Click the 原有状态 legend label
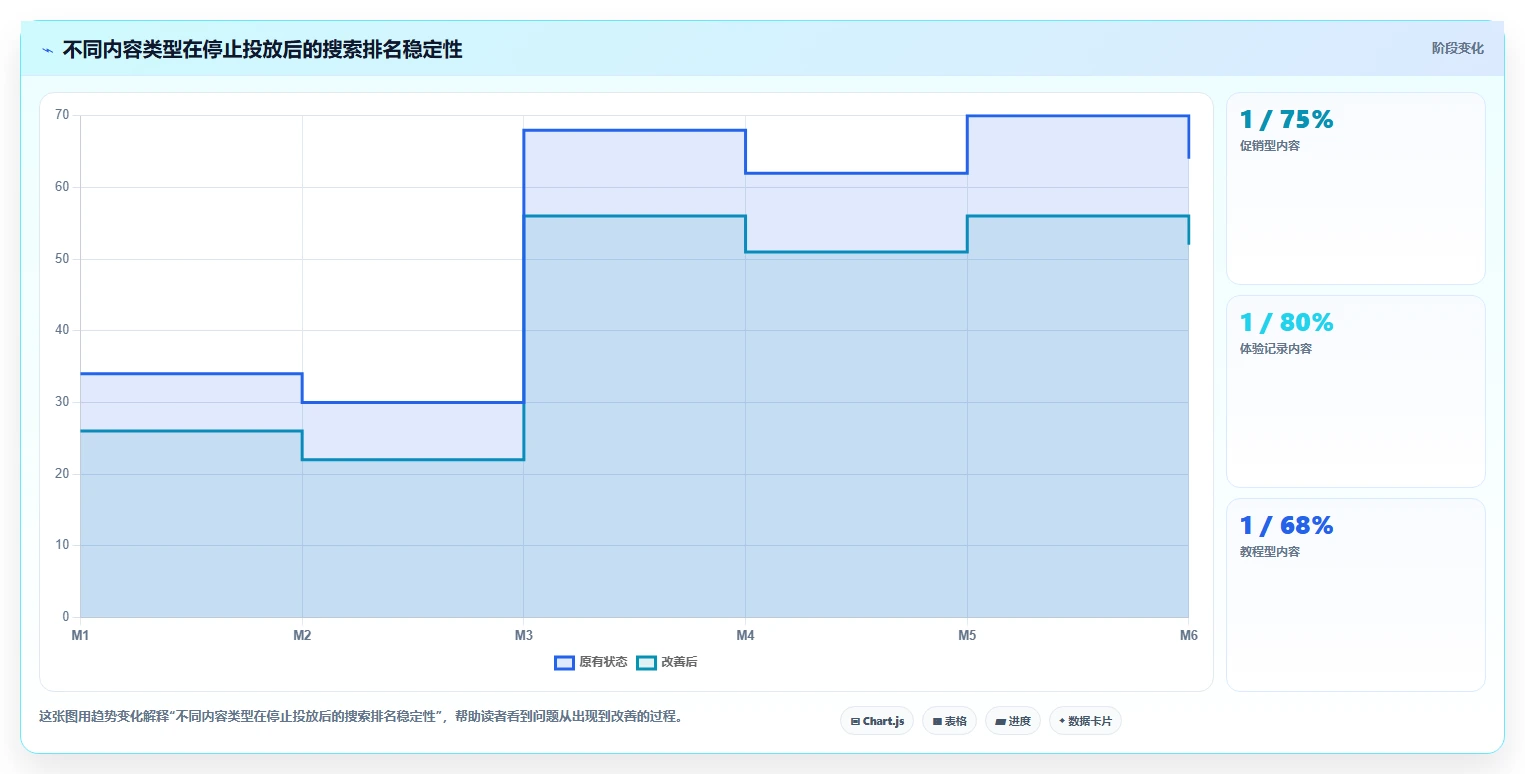The height and width of the screenshot is (774, 1525). click(x=603, y=662)
